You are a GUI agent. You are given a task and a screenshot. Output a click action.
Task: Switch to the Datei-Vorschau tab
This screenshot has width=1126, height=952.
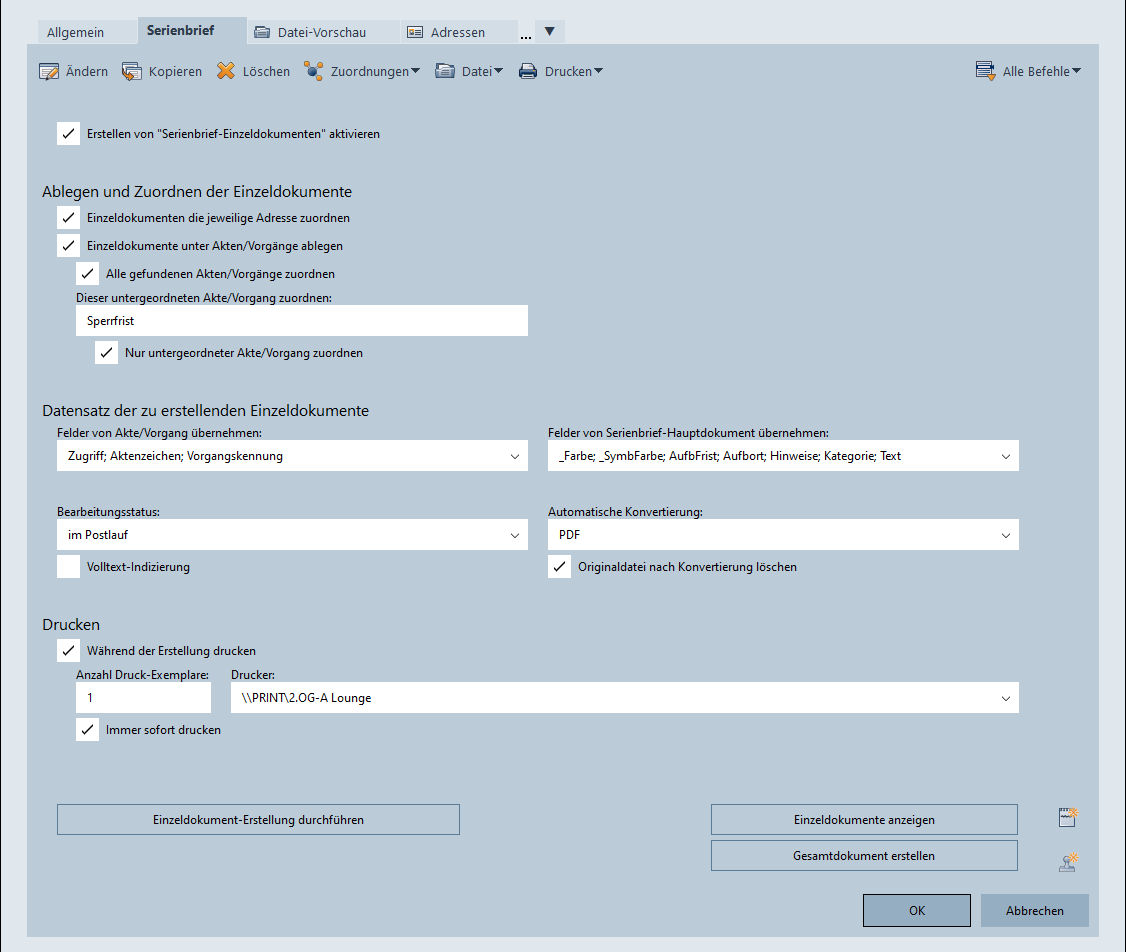[310, 32]
